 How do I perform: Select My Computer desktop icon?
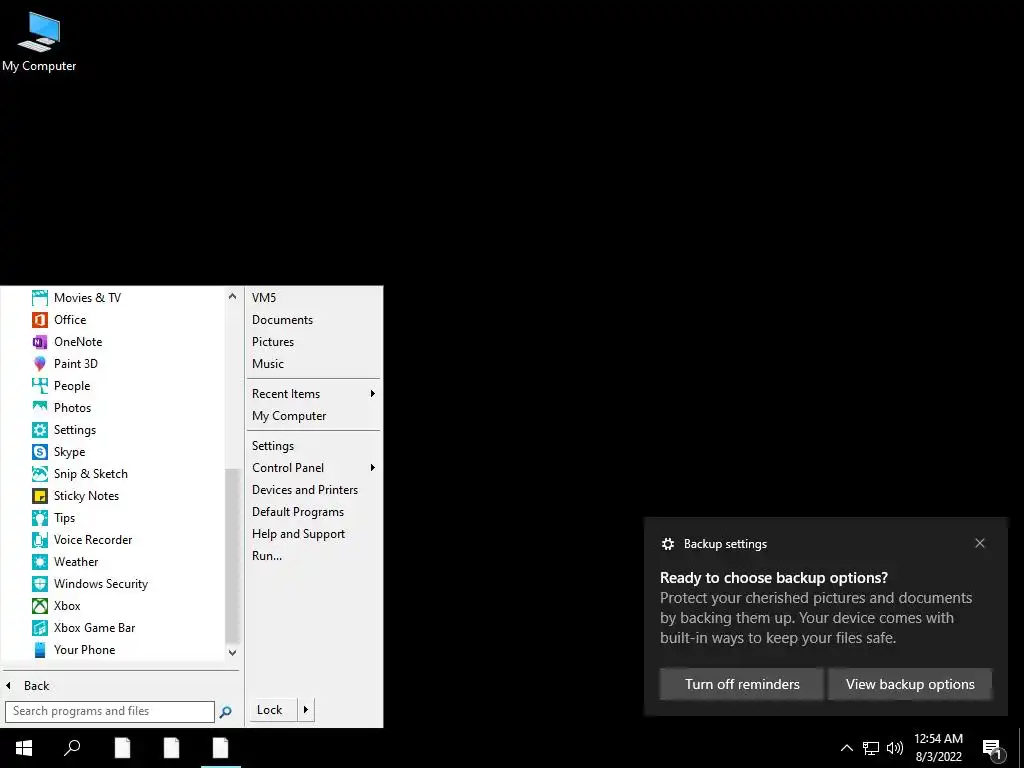39,41
